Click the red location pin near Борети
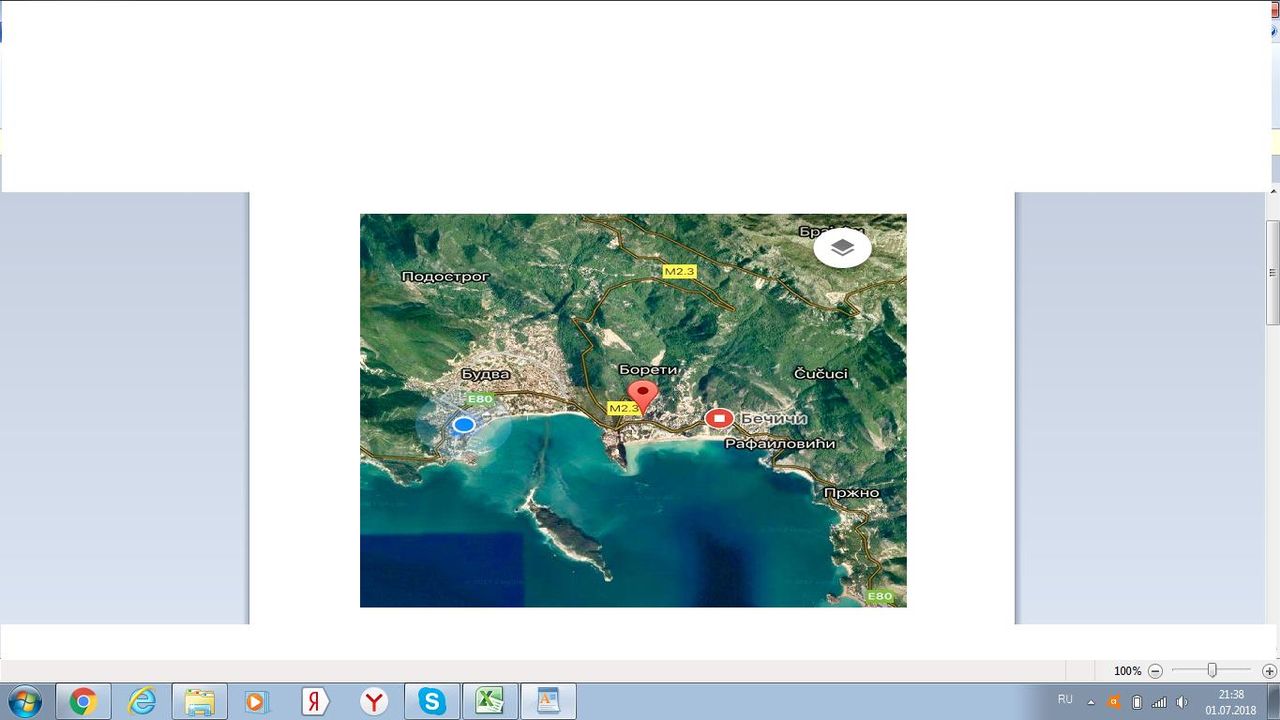Screen dimensions: 1280x720 point(641,394)
